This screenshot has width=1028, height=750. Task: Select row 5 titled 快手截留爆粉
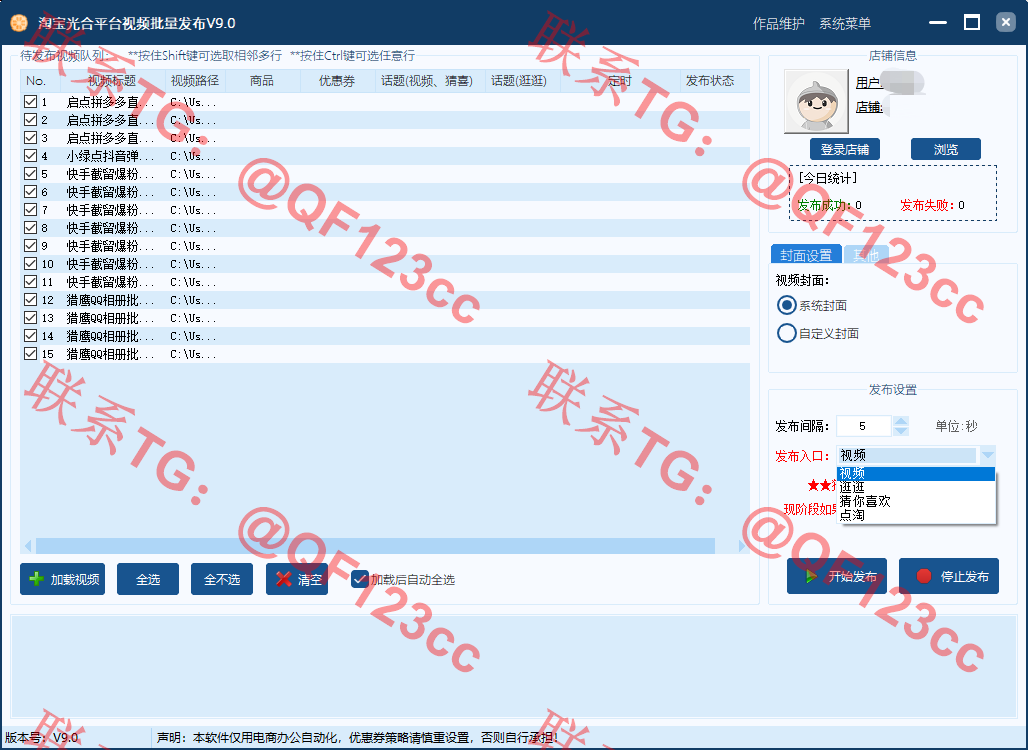385,174
